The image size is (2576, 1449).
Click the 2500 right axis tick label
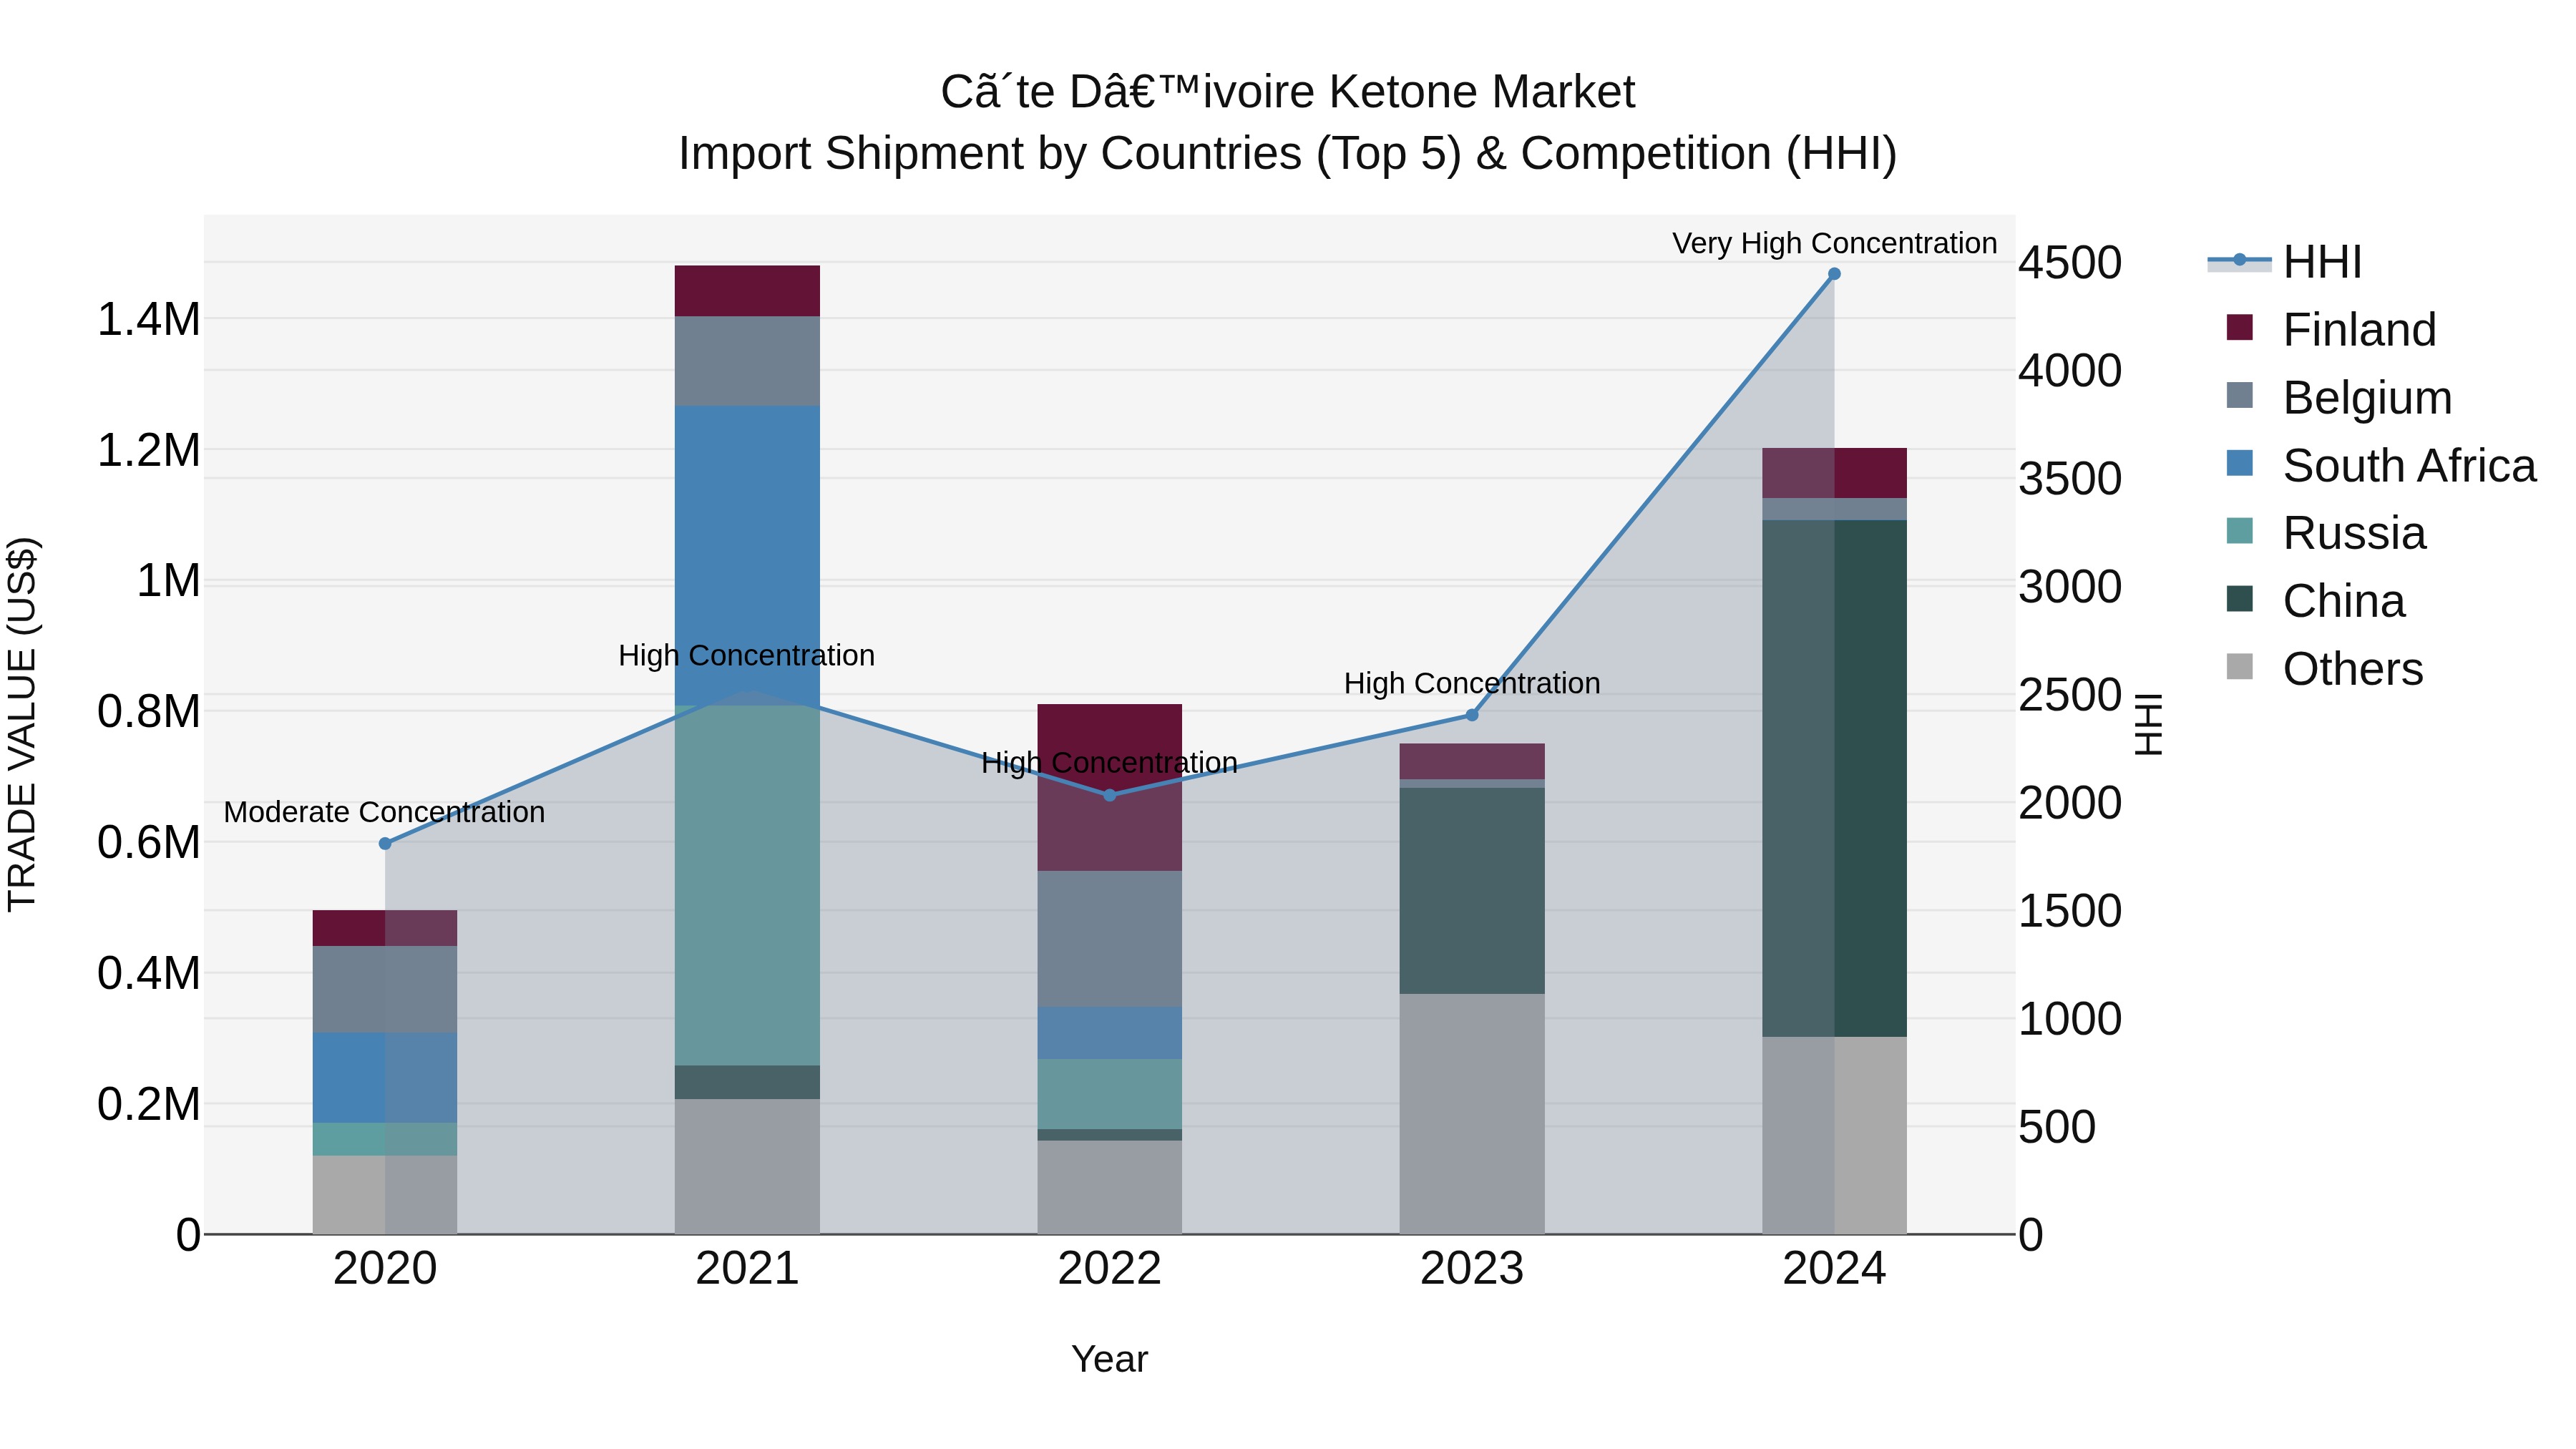pyautogui.click(x=2070, y=695)
